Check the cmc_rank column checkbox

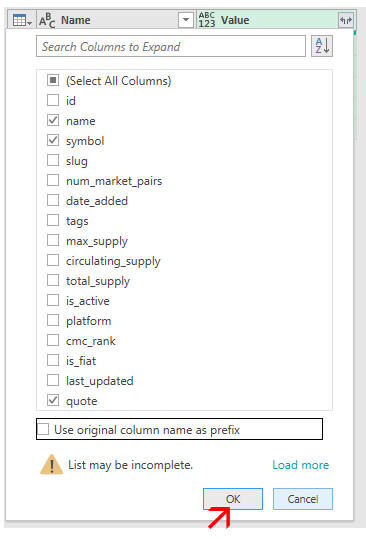(x=53, y=341)
